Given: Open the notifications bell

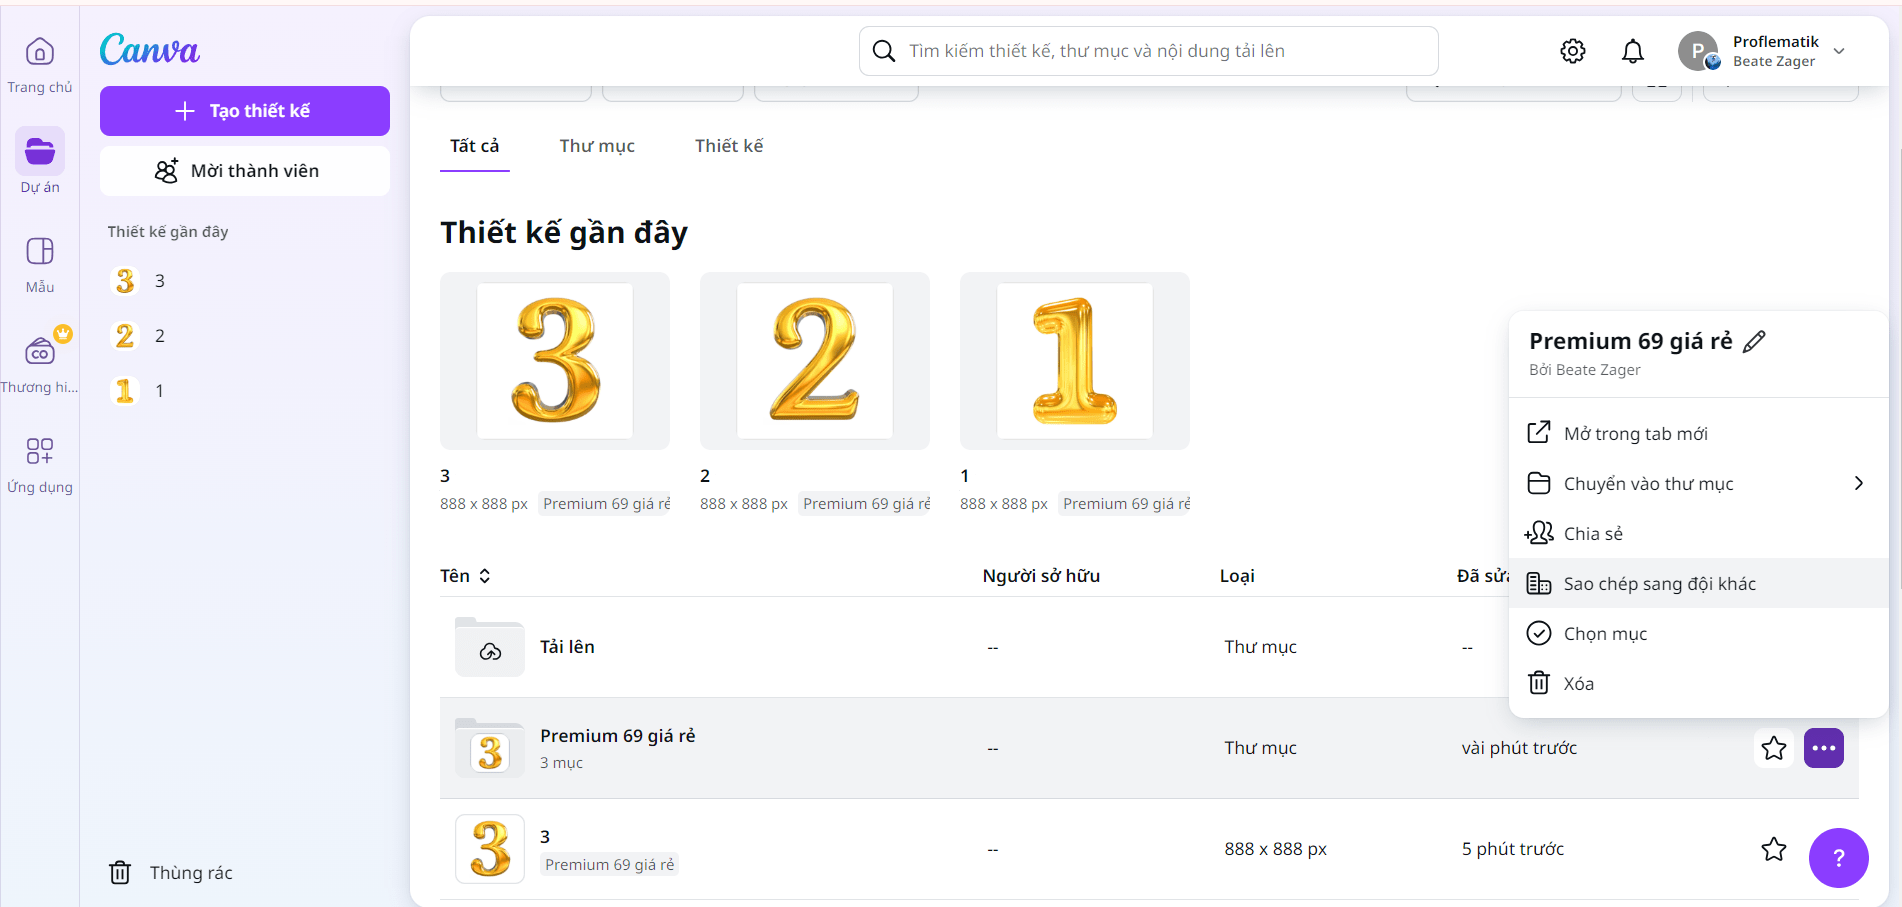Looking at the screenshot, I should tap(1633, 51).
